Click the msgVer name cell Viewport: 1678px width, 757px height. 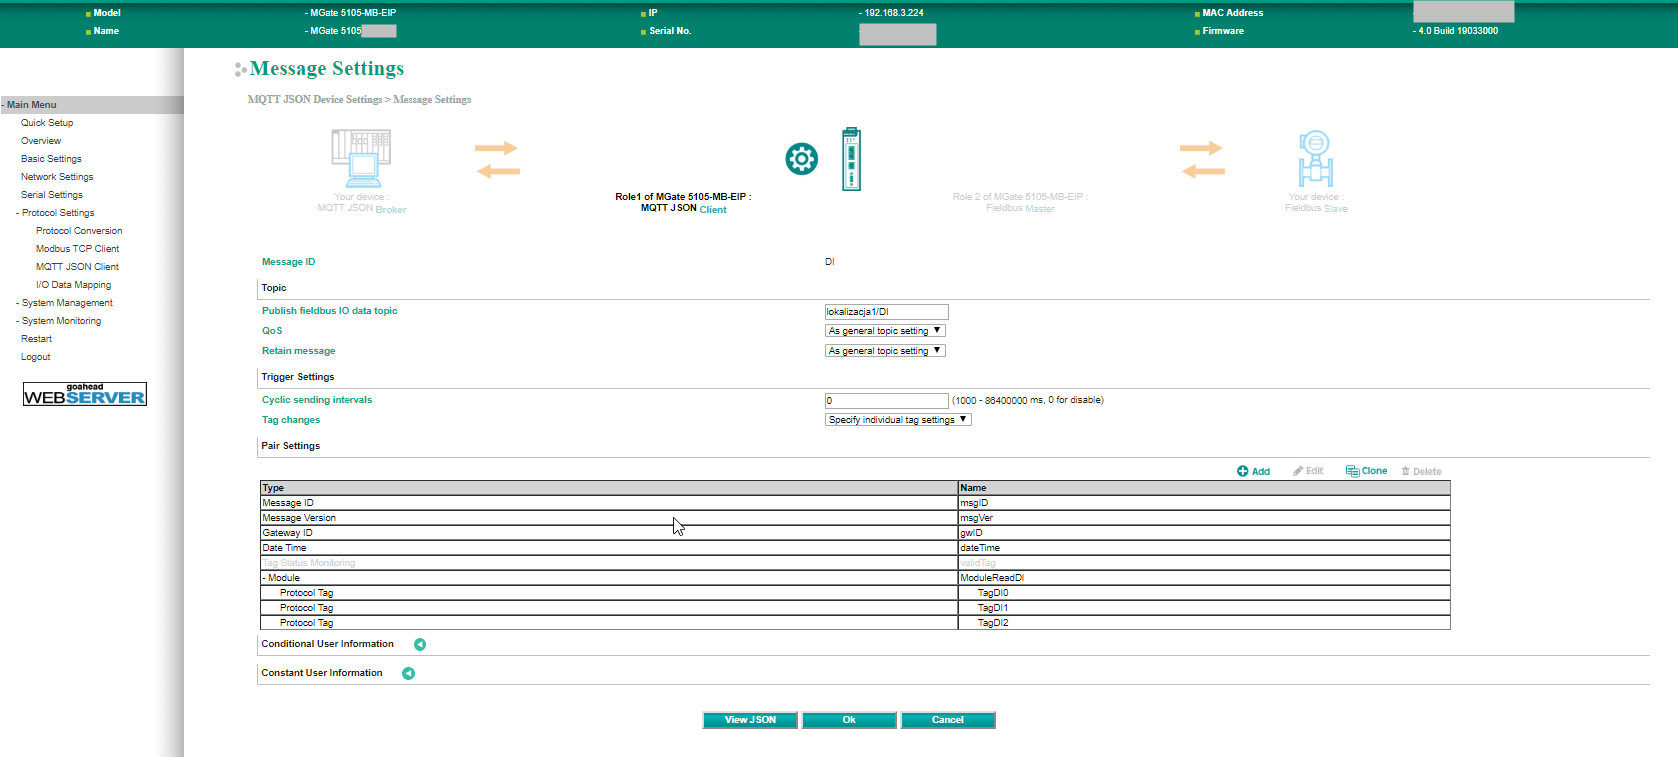[1204, 518]
